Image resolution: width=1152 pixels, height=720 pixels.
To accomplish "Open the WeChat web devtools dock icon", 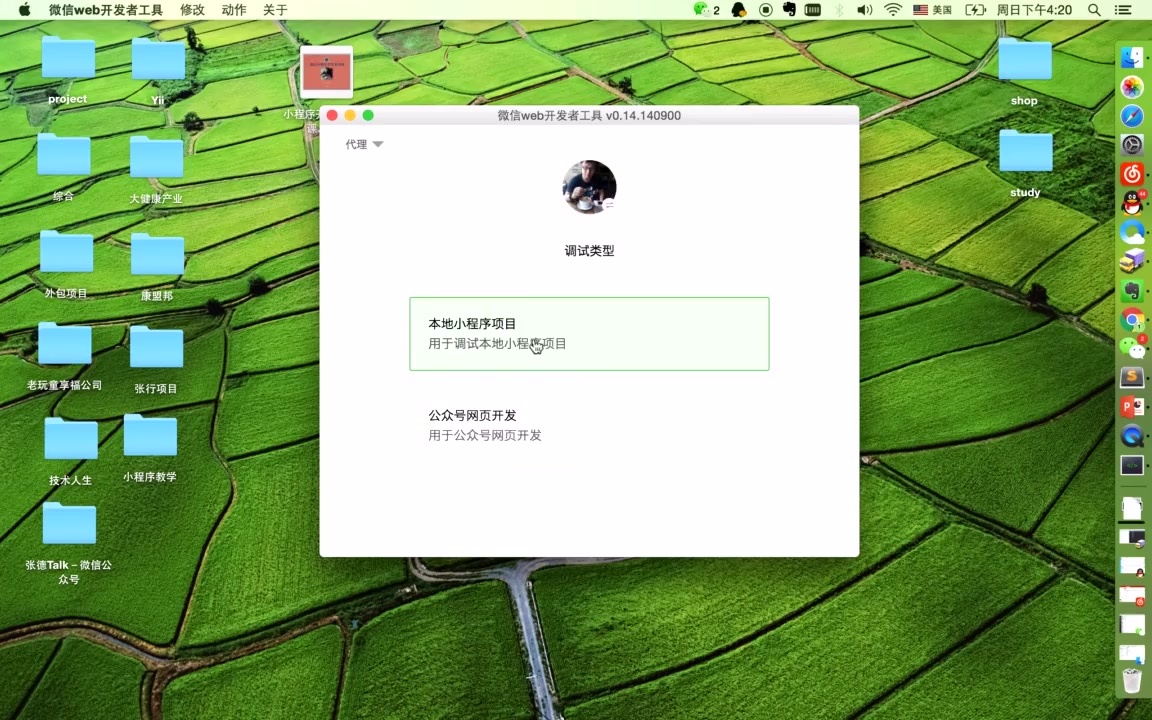I will tap(1132, 465).
